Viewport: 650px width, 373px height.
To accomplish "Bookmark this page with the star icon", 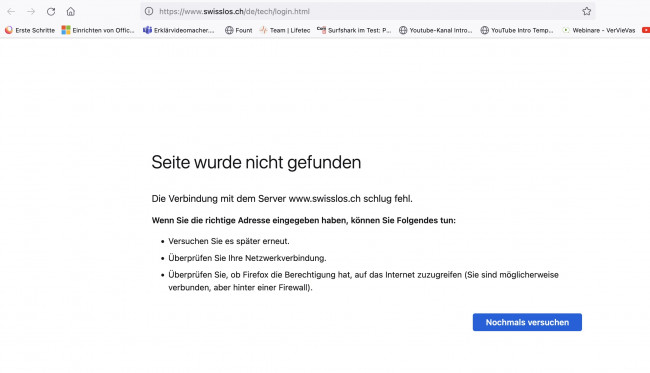I will (587, 12).
